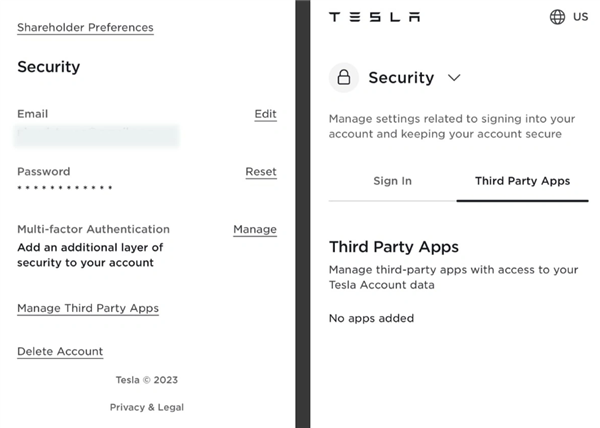600x428 pixels.
Task: Select the US region label
Action: [580, 17]
